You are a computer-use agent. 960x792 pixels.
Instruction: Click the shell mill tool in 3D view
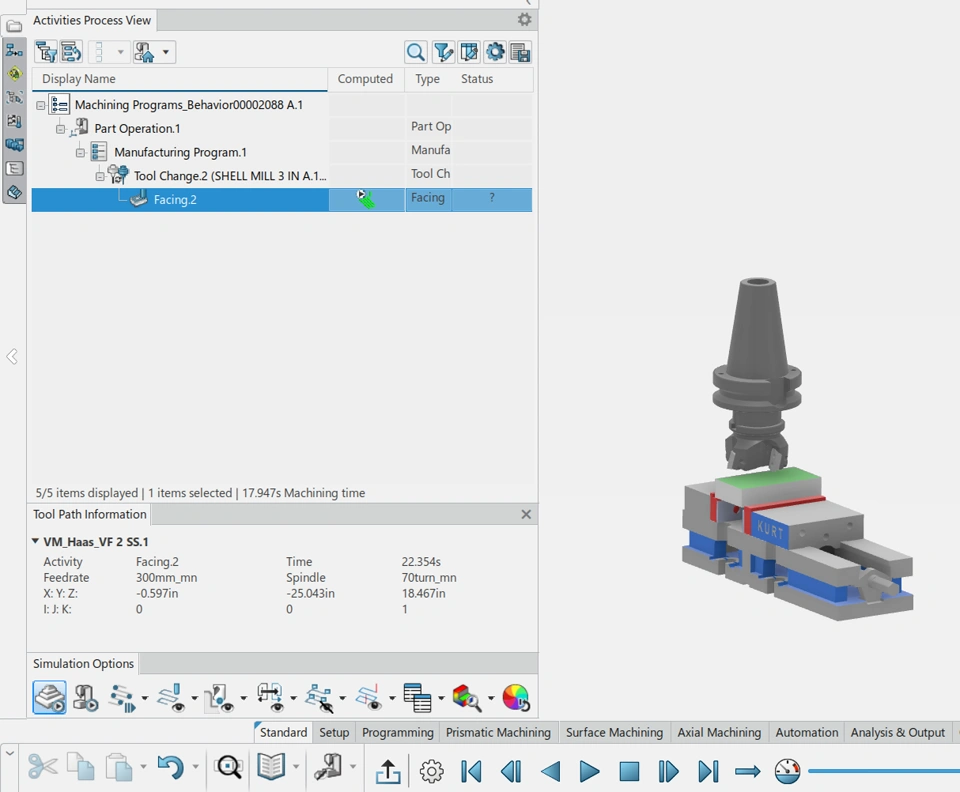756,450
